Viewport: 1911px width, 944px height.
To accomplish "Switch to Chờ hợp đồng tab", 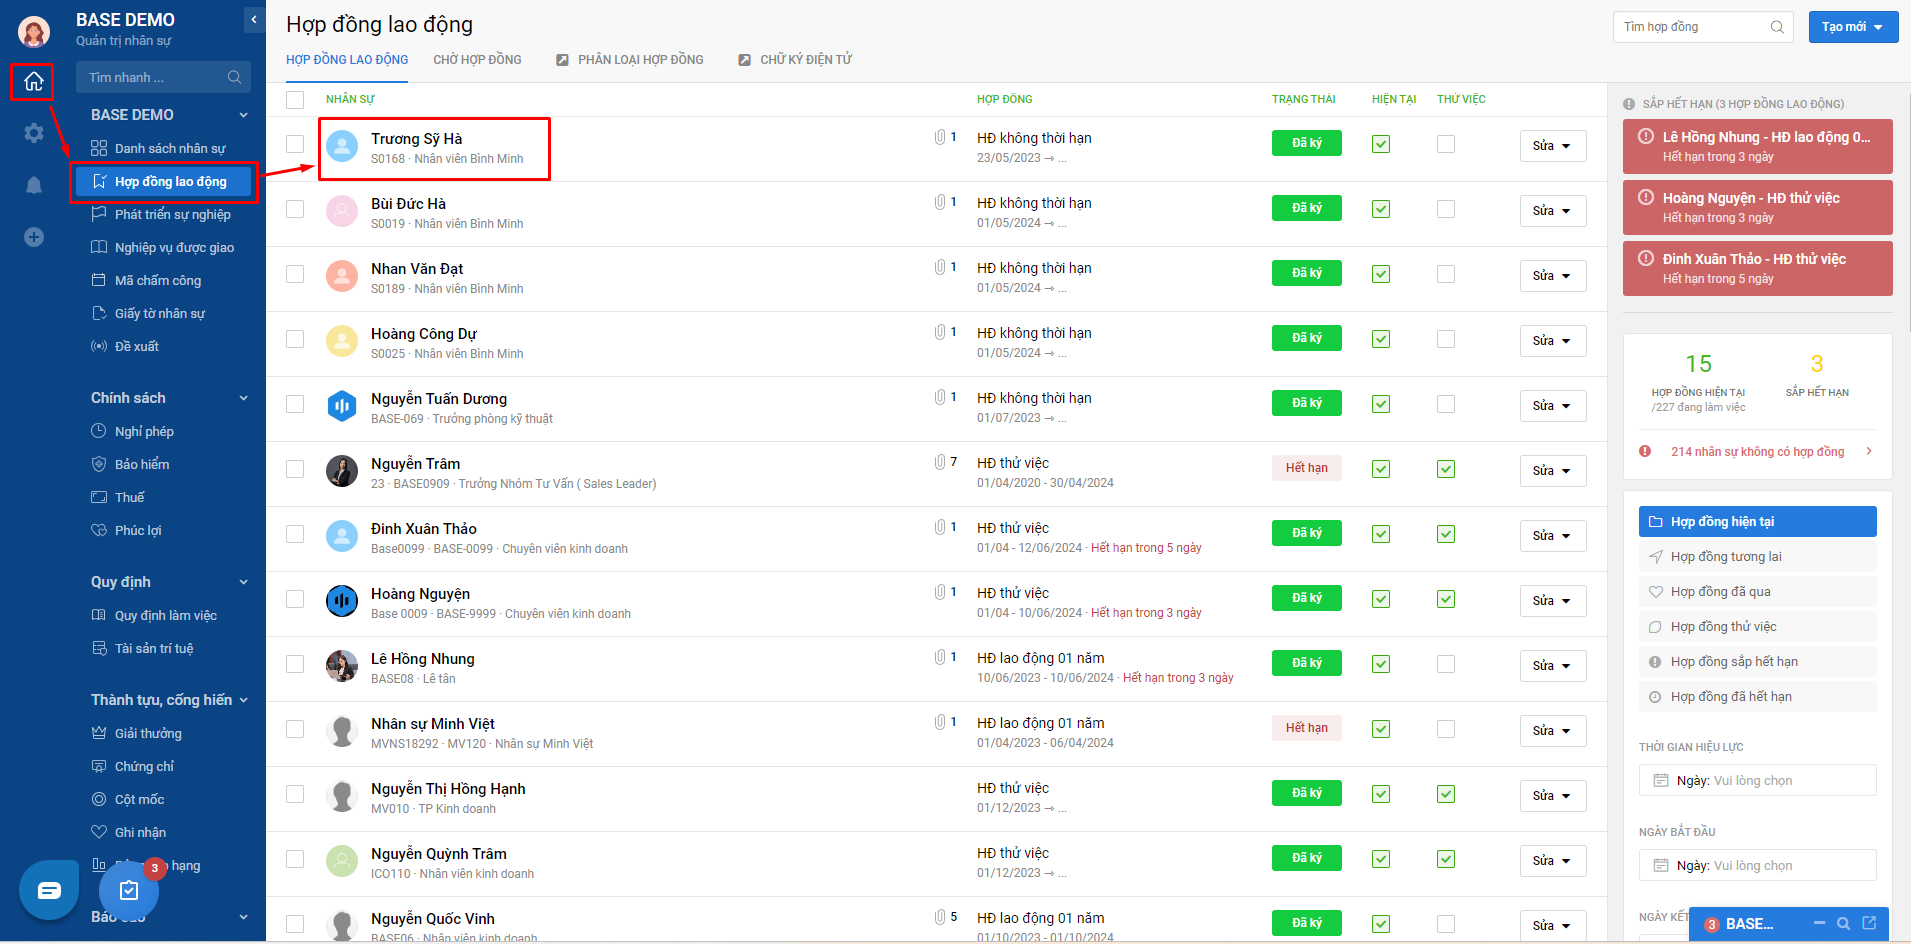I will pyautogui.click(x=477, y=60).
